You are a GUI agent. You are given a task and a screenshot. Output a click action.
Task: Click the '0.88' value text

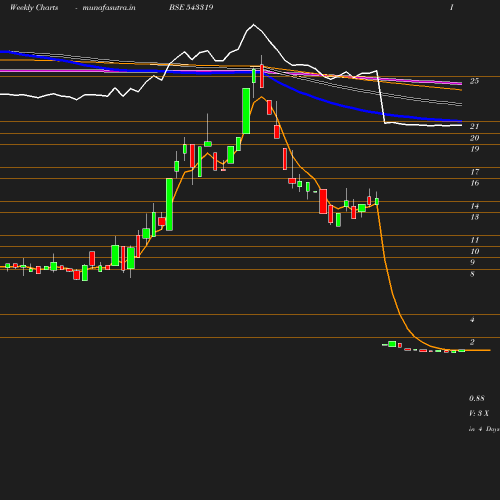[x=477, y=398]
